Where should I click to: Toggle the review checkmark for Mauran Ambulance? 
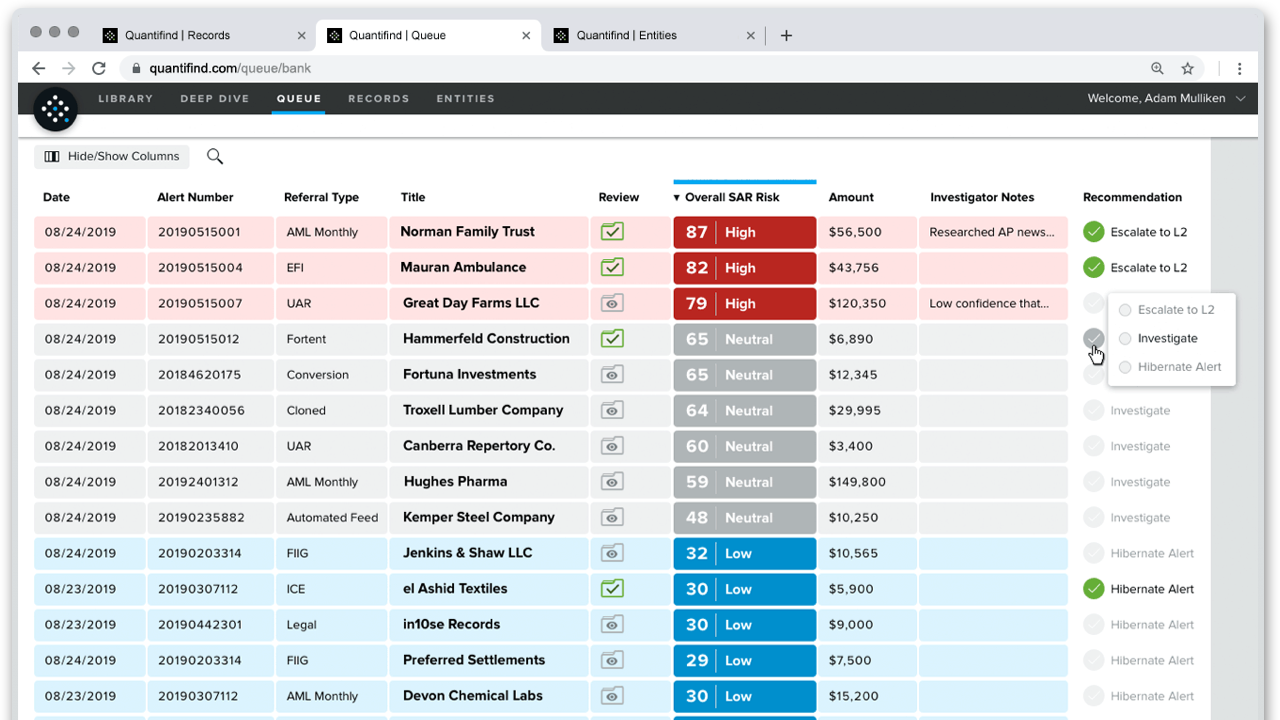[612, 267]
